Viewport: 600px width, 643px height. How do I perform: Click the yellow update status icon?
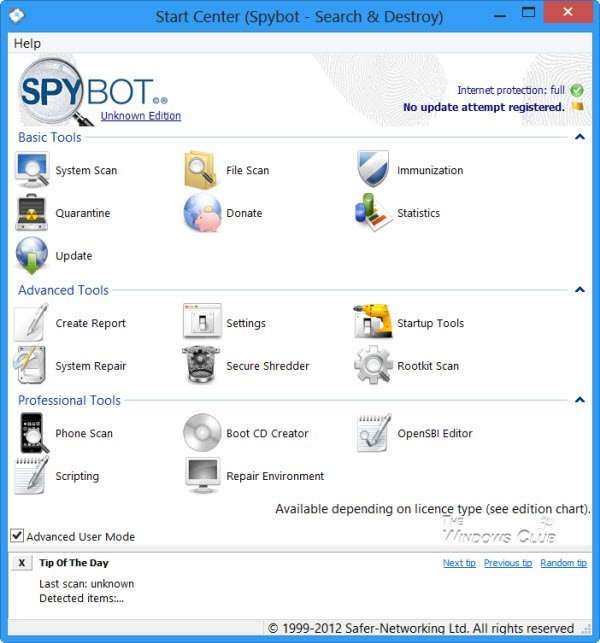578,106
